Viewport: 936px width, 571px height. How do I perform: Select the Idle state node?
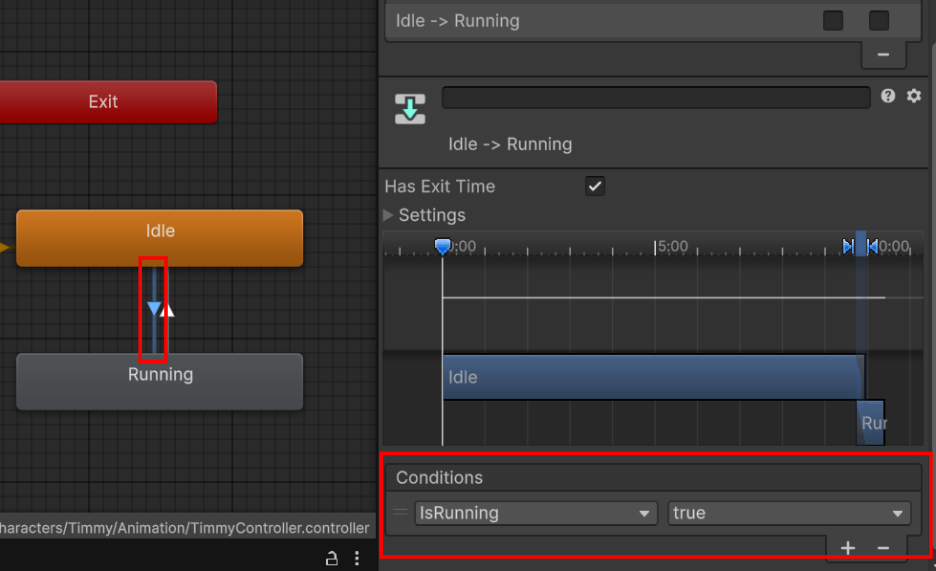[160, 238]
